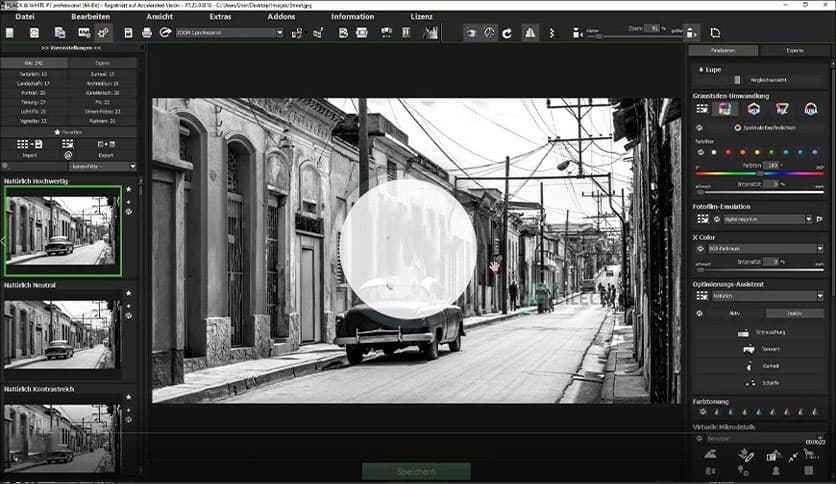
Task: Open the Optimierungs-Assistent Natürlich dropdown
Action: (x=766, y=296)
